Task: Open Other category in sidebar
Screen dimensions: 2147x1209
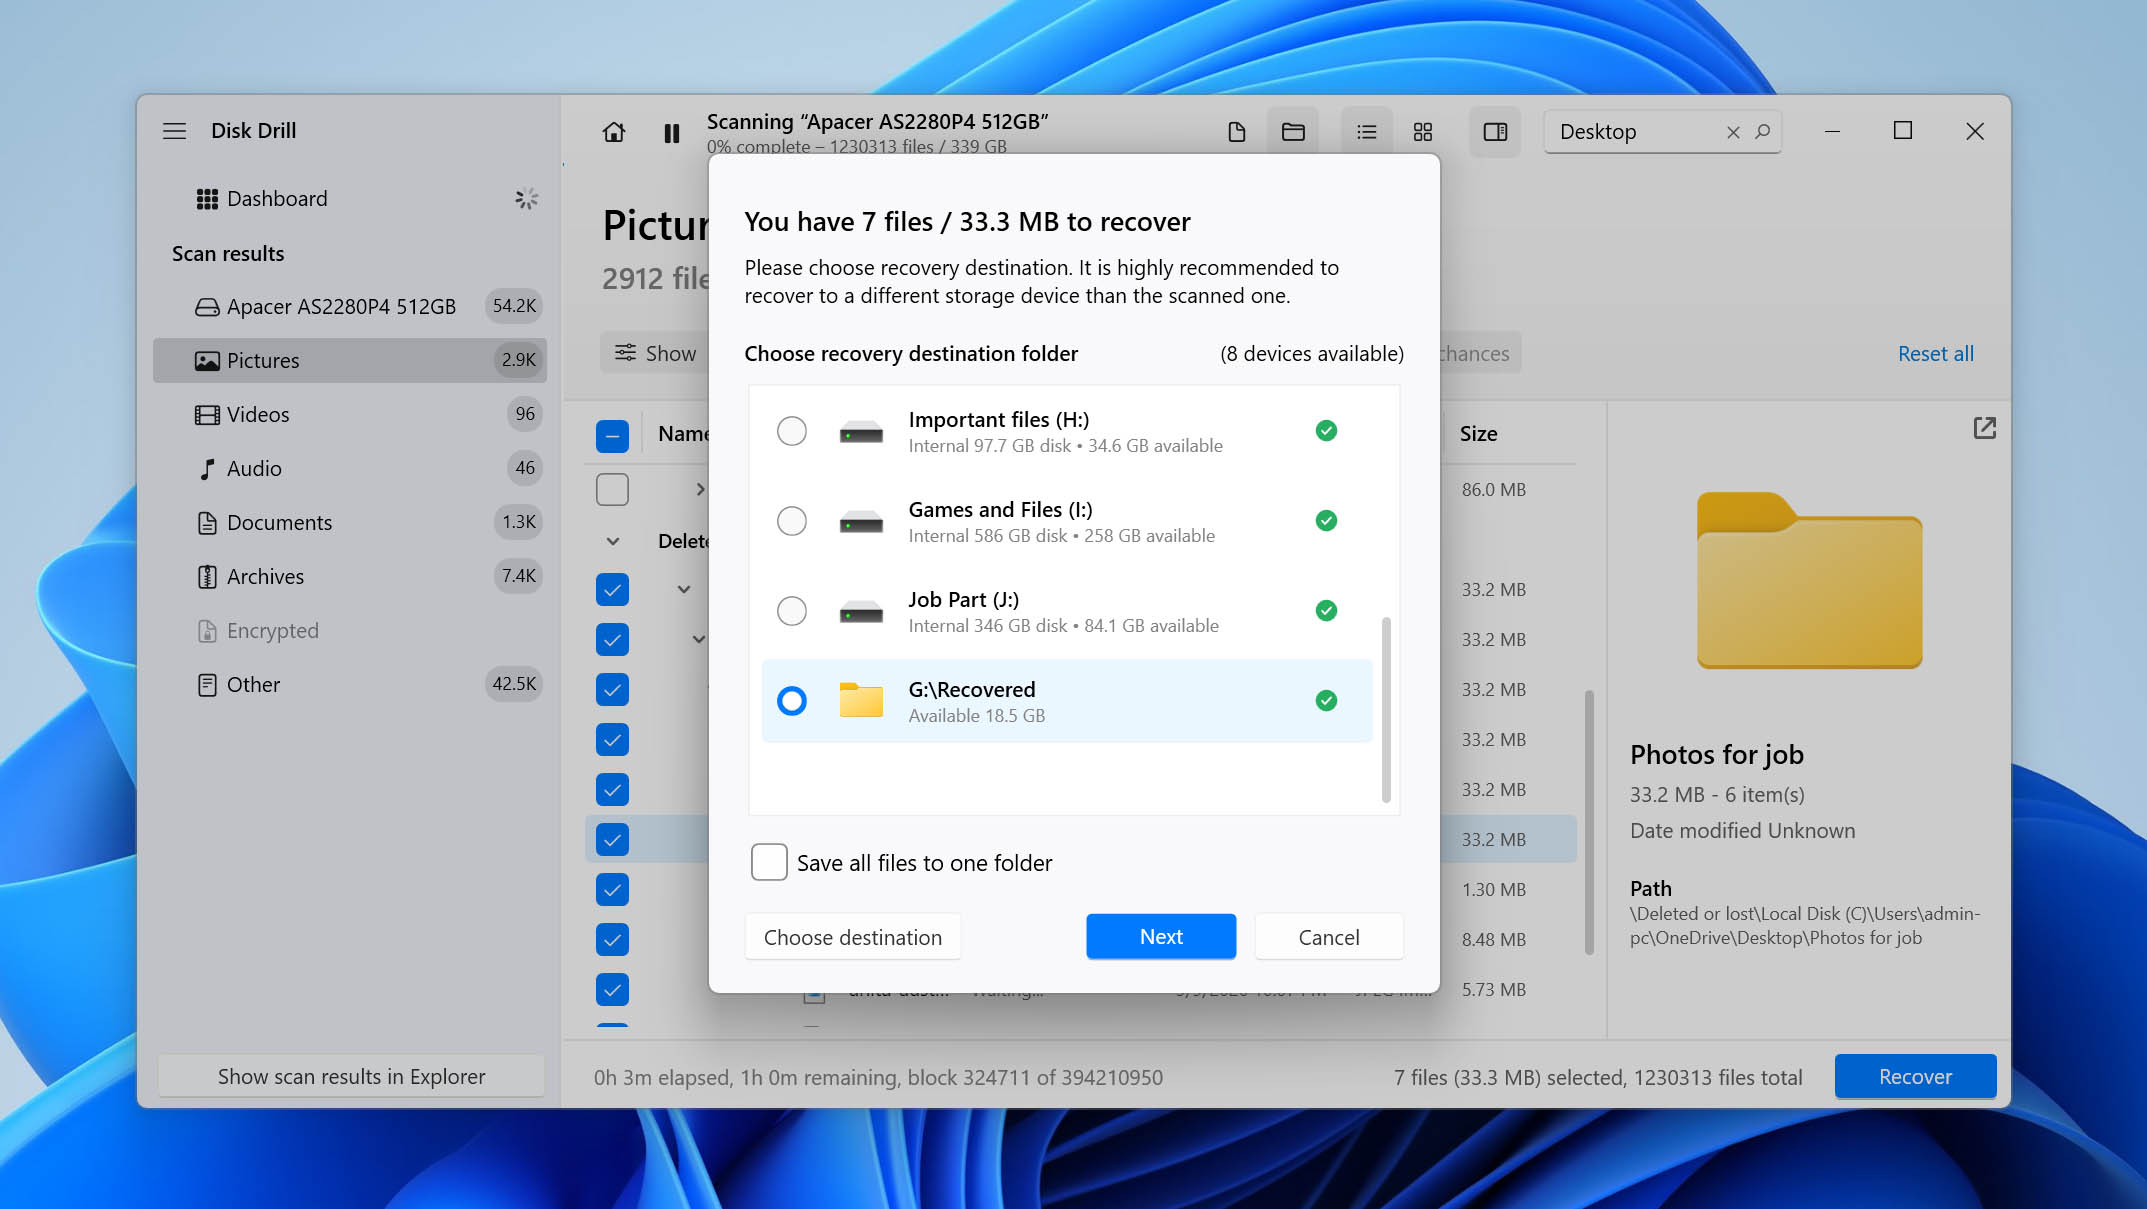Action: (x=350, y=684)
